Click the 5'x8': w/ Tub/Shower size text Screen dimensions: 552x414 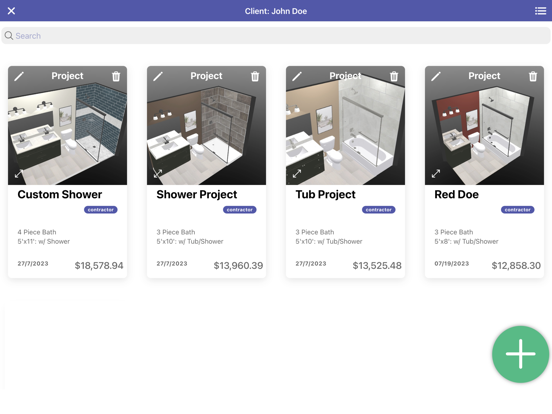point(466,242)
